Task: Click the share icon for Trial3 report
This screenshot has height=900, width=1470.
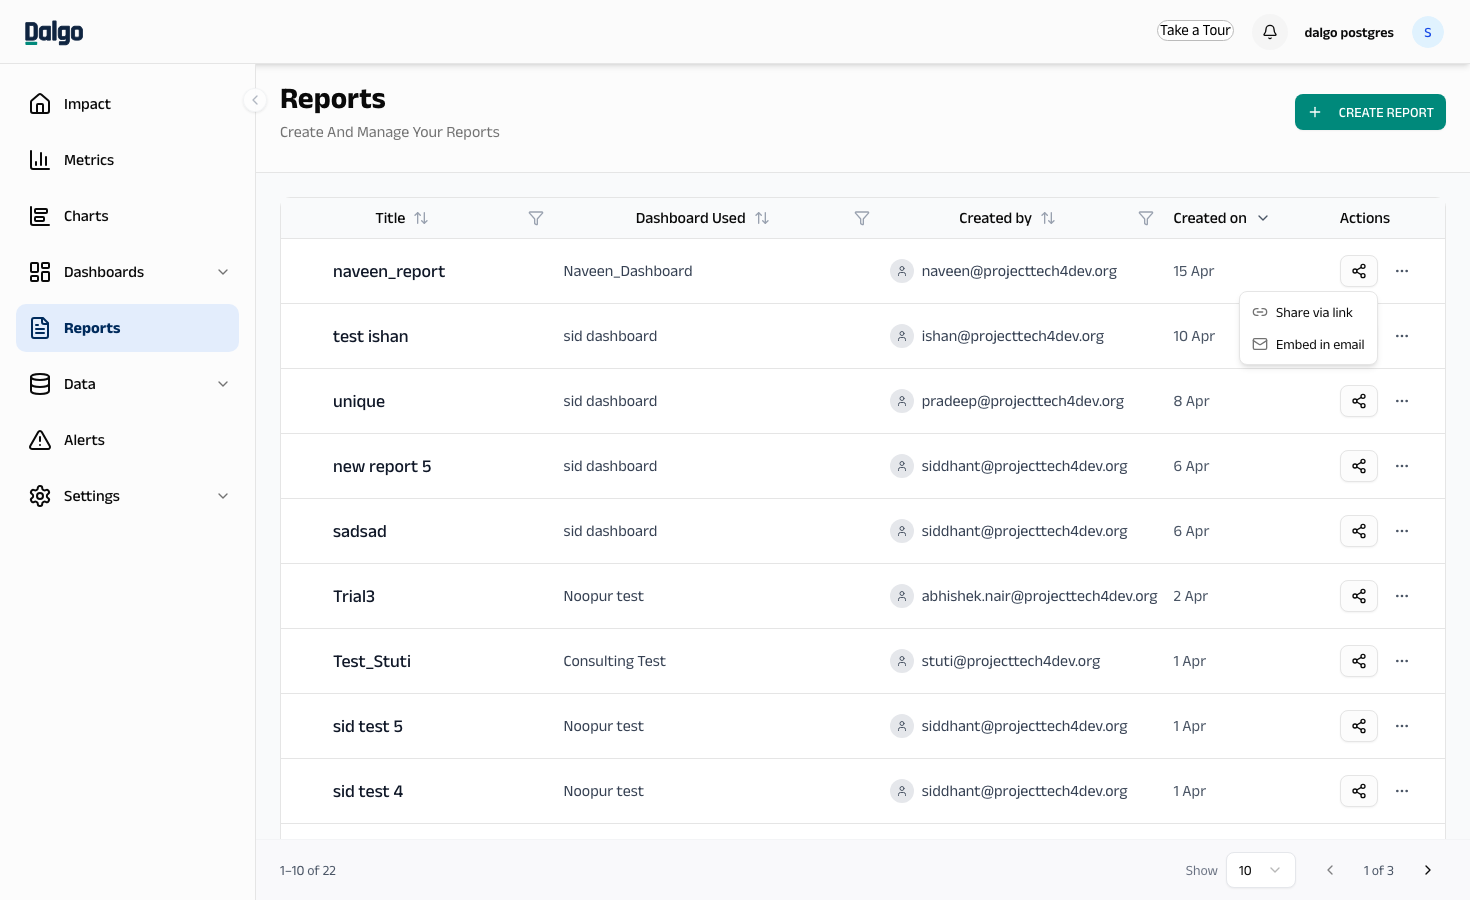Action: click(1359, 596)
